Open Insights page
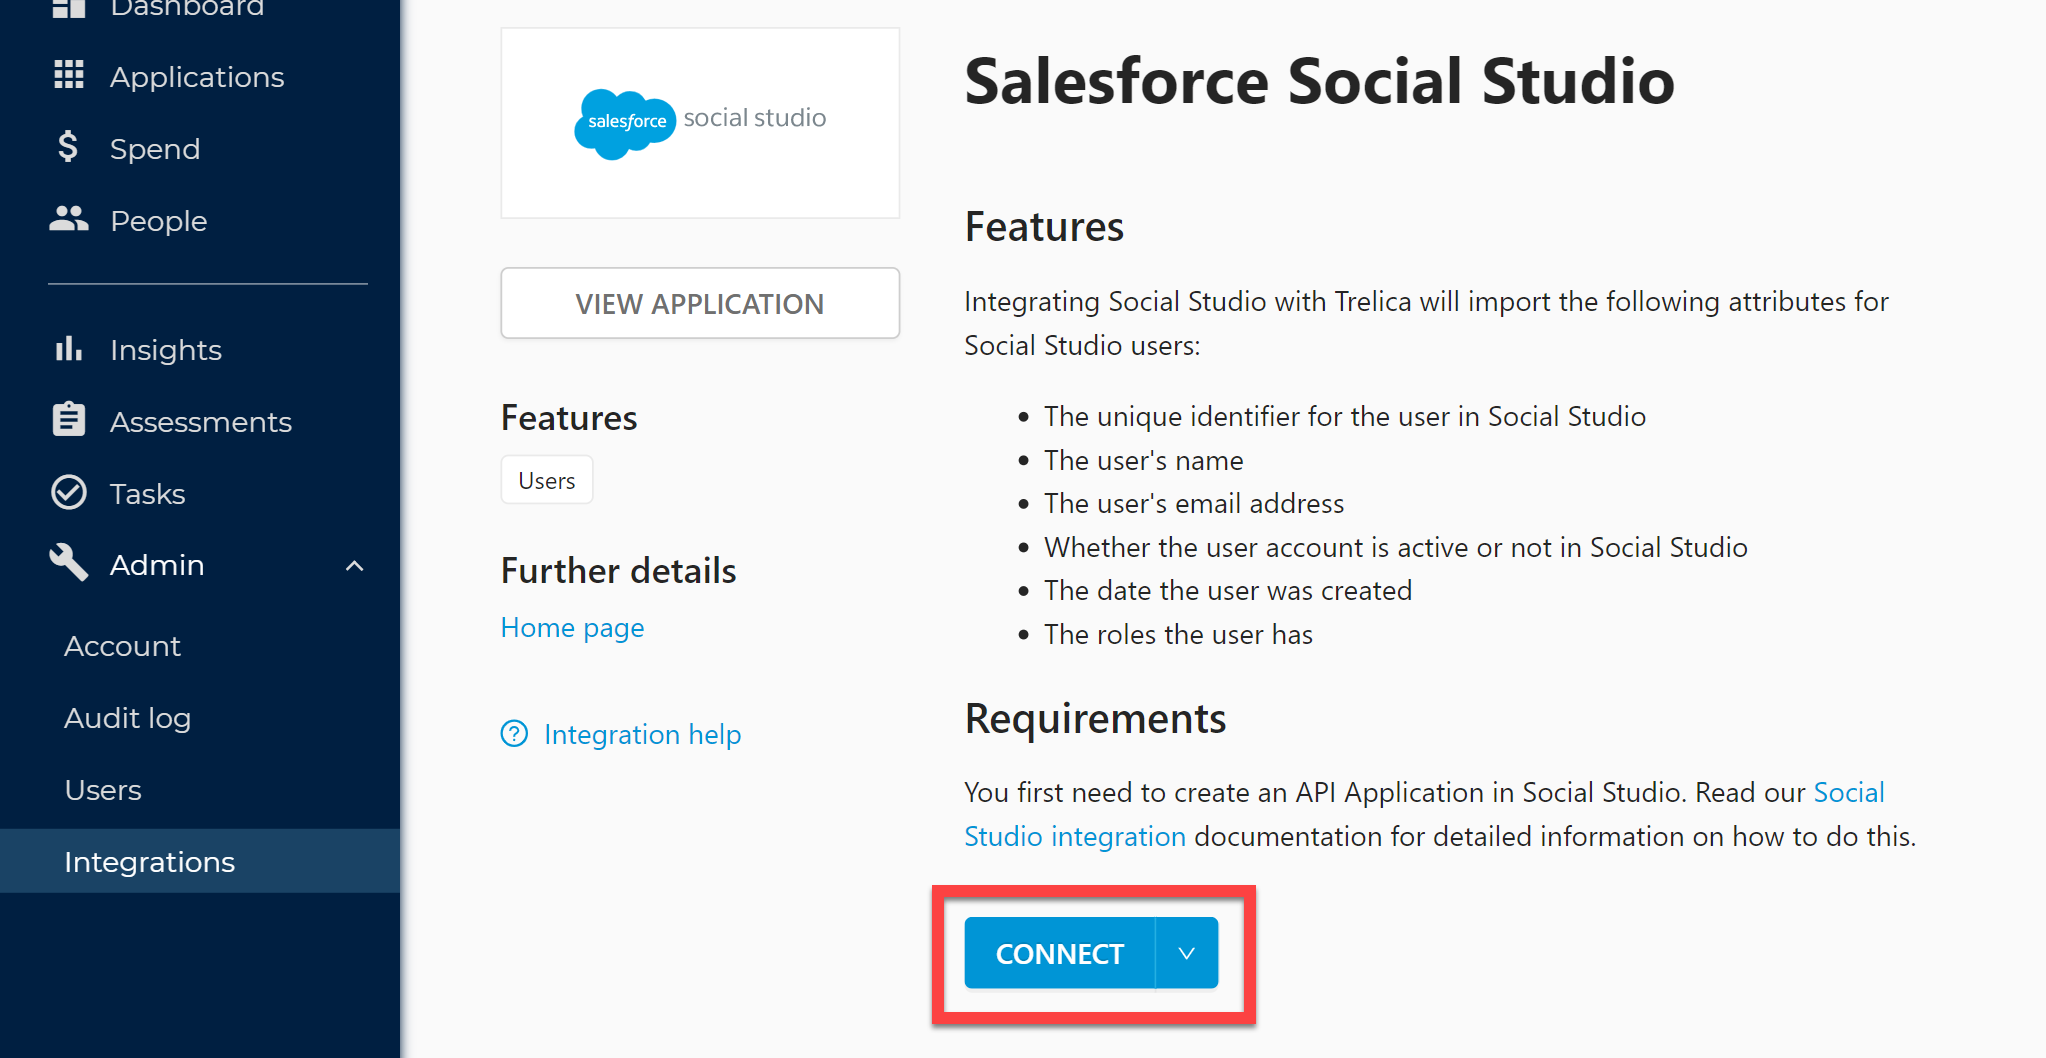Viewport: 2046px width, 1058px height. click(x=166, y=350)
